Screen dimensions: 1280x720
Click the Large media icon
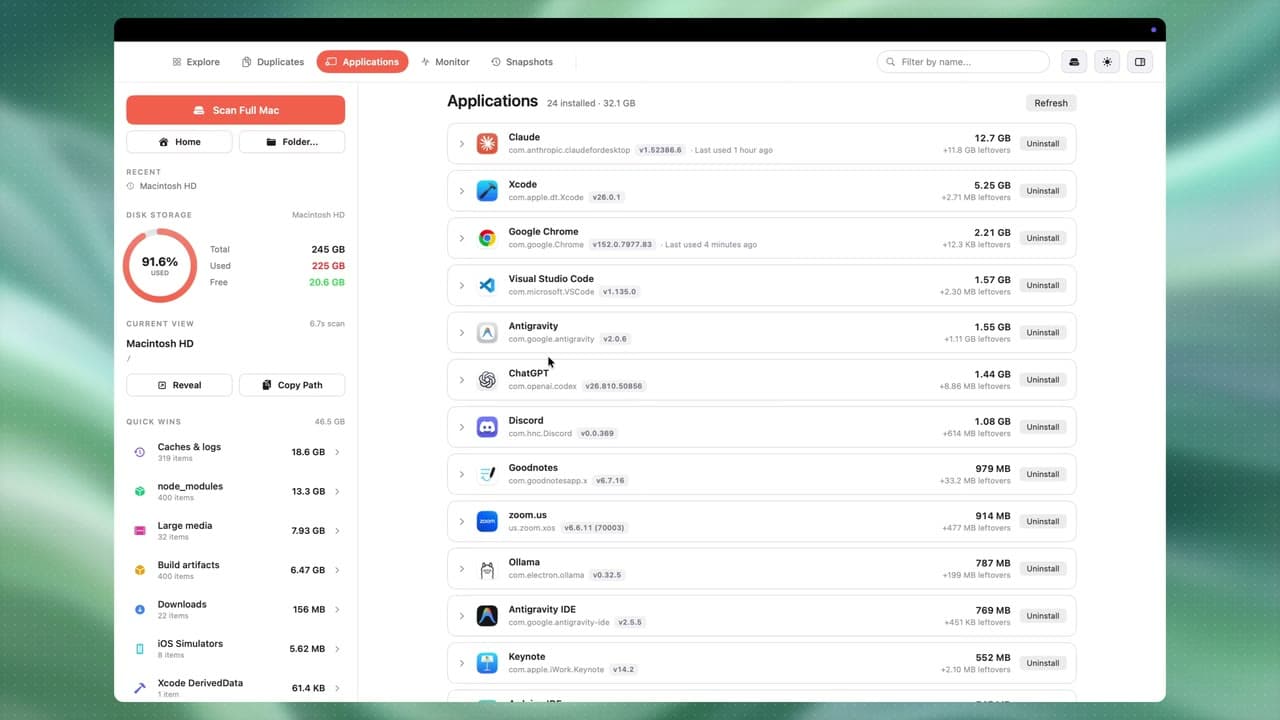coord(140,531)
